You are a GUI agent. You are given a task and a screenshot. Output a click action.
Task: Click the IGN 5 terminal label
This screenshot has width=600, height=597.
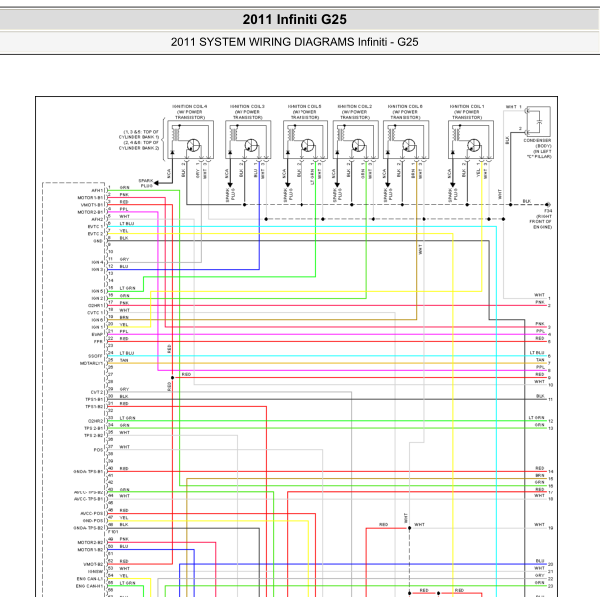98,291
